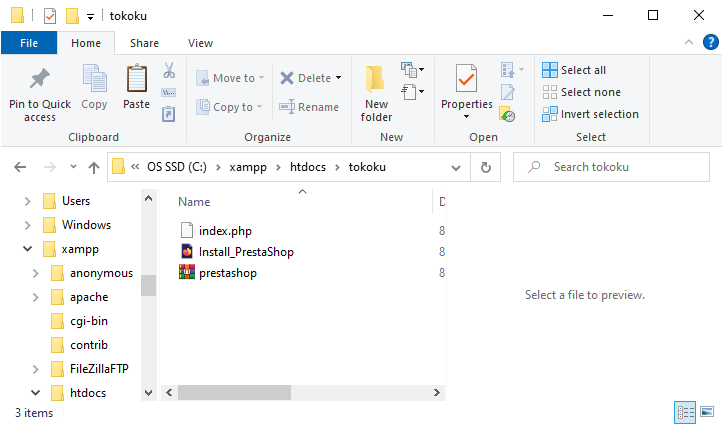This screenshot has width=723, height=425.
Task: Open Properties via the checkmark icon
Action: tap(466, 78)
